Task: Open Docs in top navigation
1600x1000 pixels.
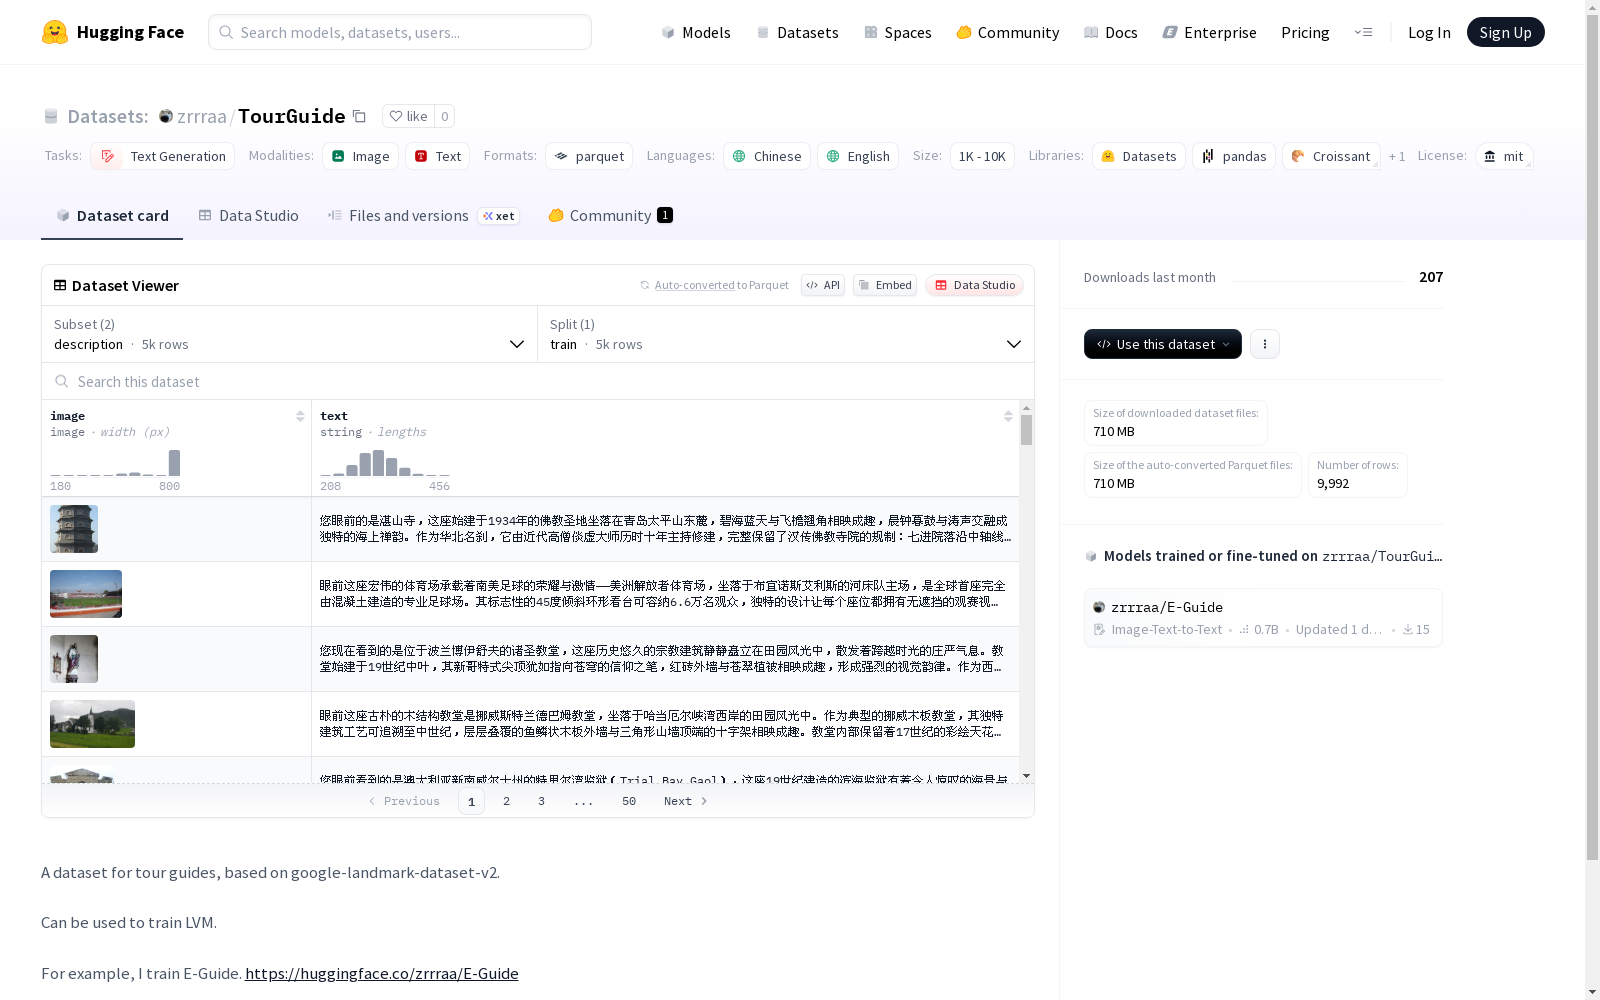Action: pyautogui.click(x=1111, y=32)
